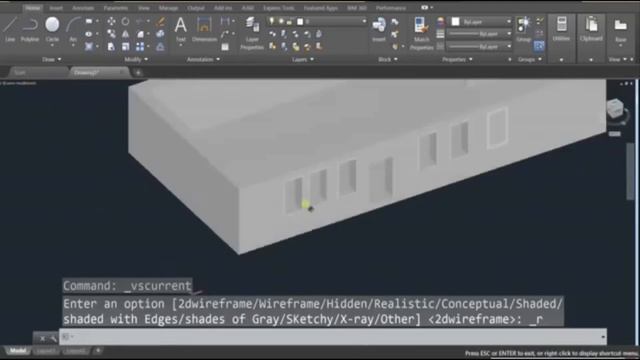Switch to the Parametric ribbon tab

click(x=116, y=8)
